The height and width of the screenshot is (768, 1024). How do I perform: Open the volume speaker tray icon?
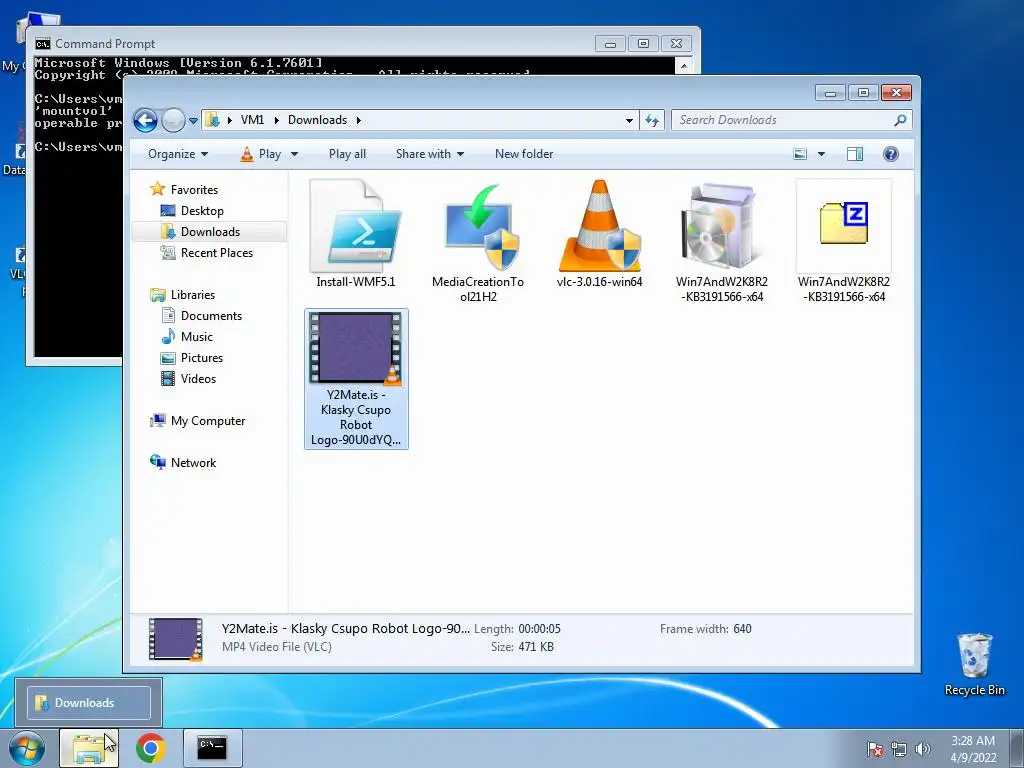tap(922, 749)
